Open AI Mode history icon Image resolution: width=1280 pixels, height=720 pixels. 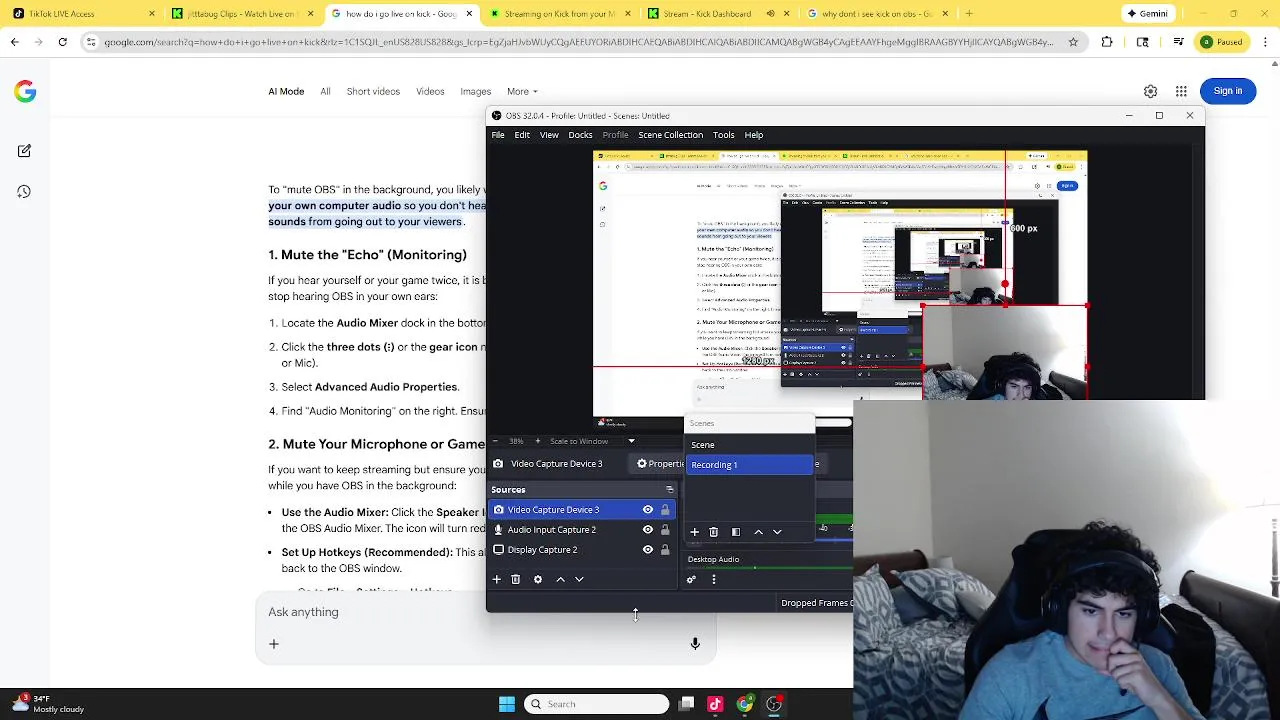click(24, 191)
